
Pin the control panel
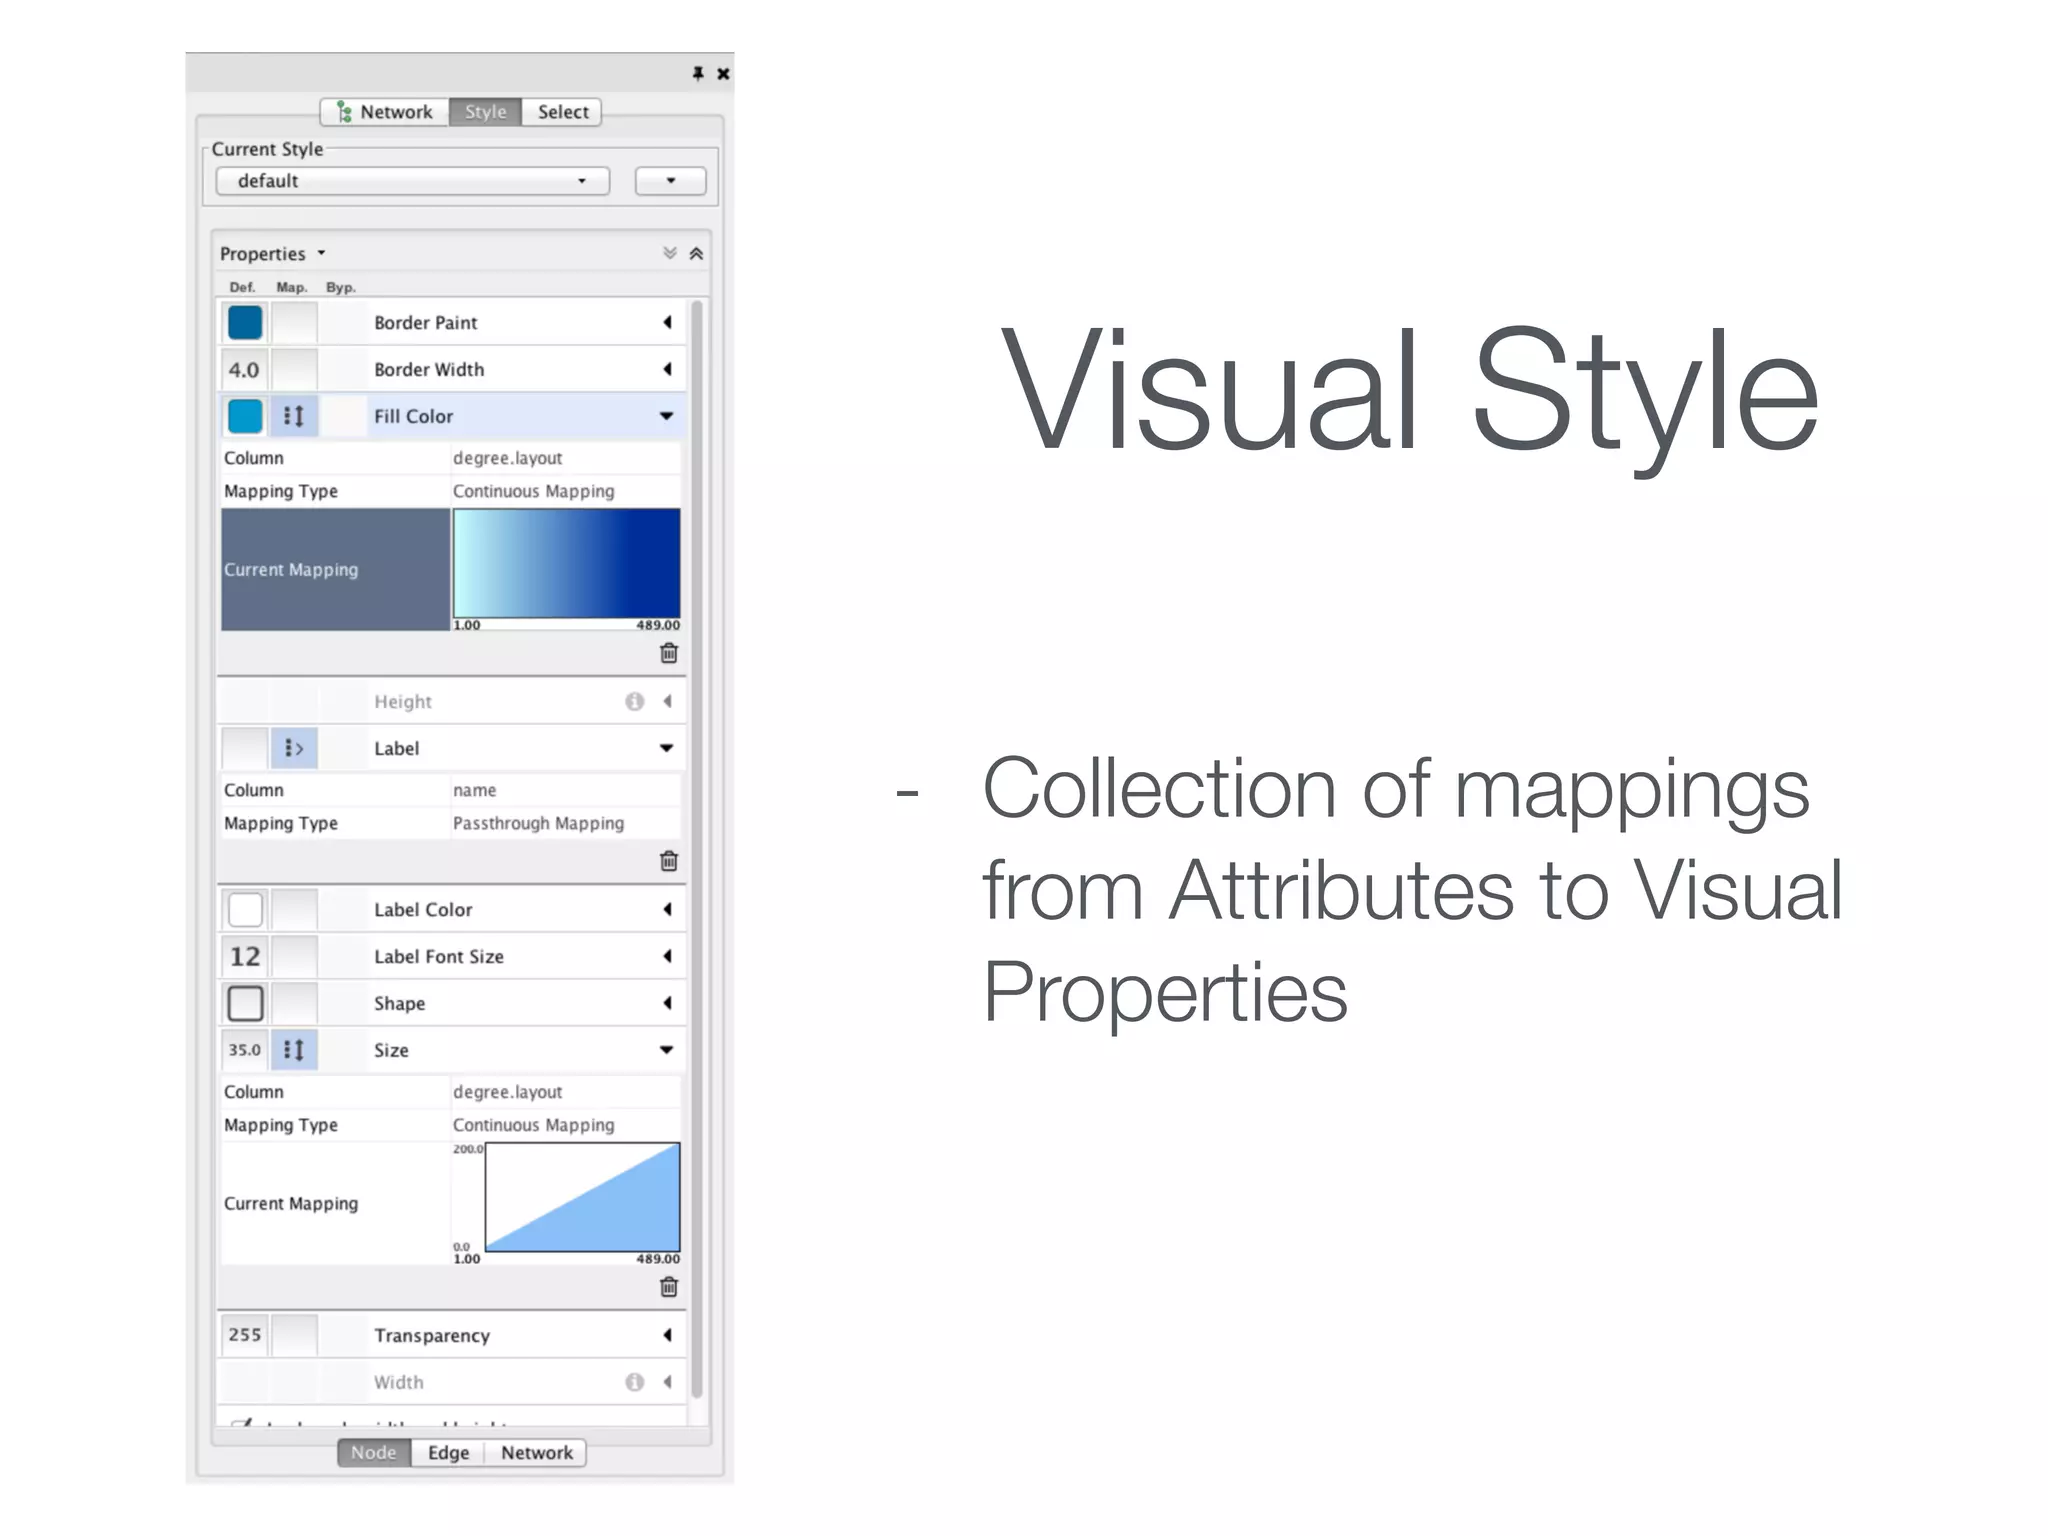[698, 73]
